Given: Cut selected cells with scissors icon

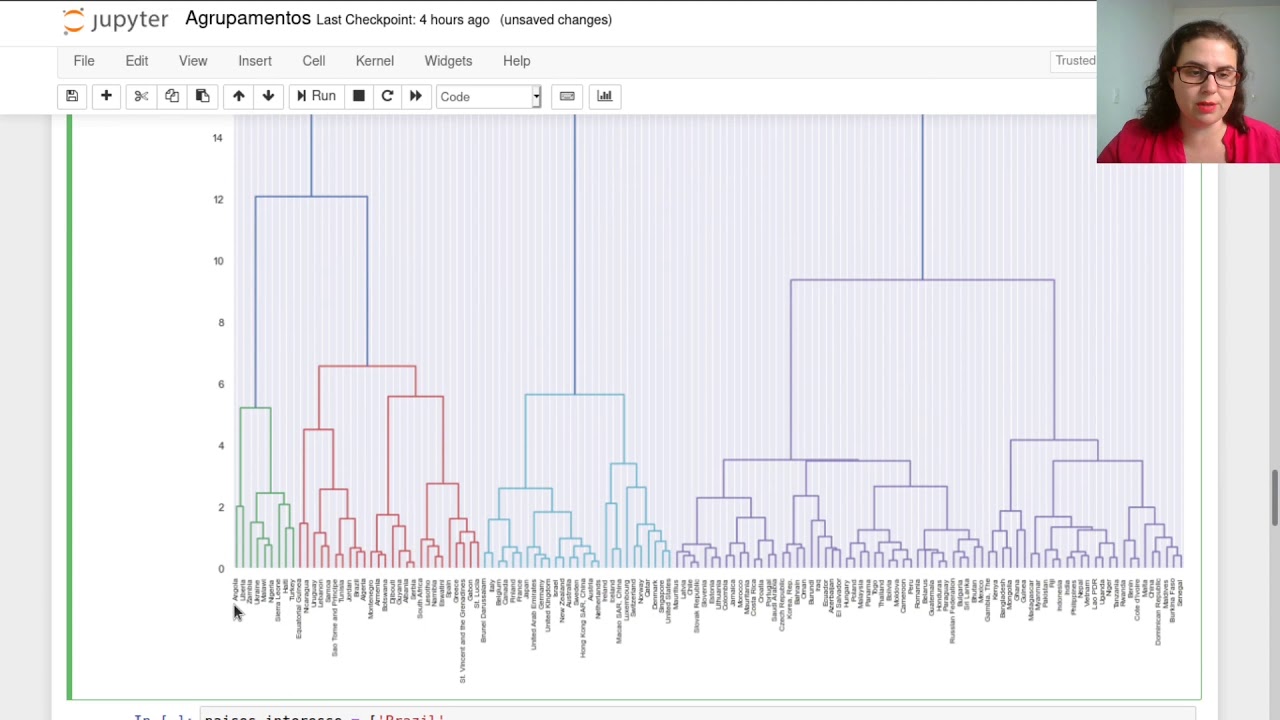Looking at the screenshot, I should pos(141,96).
